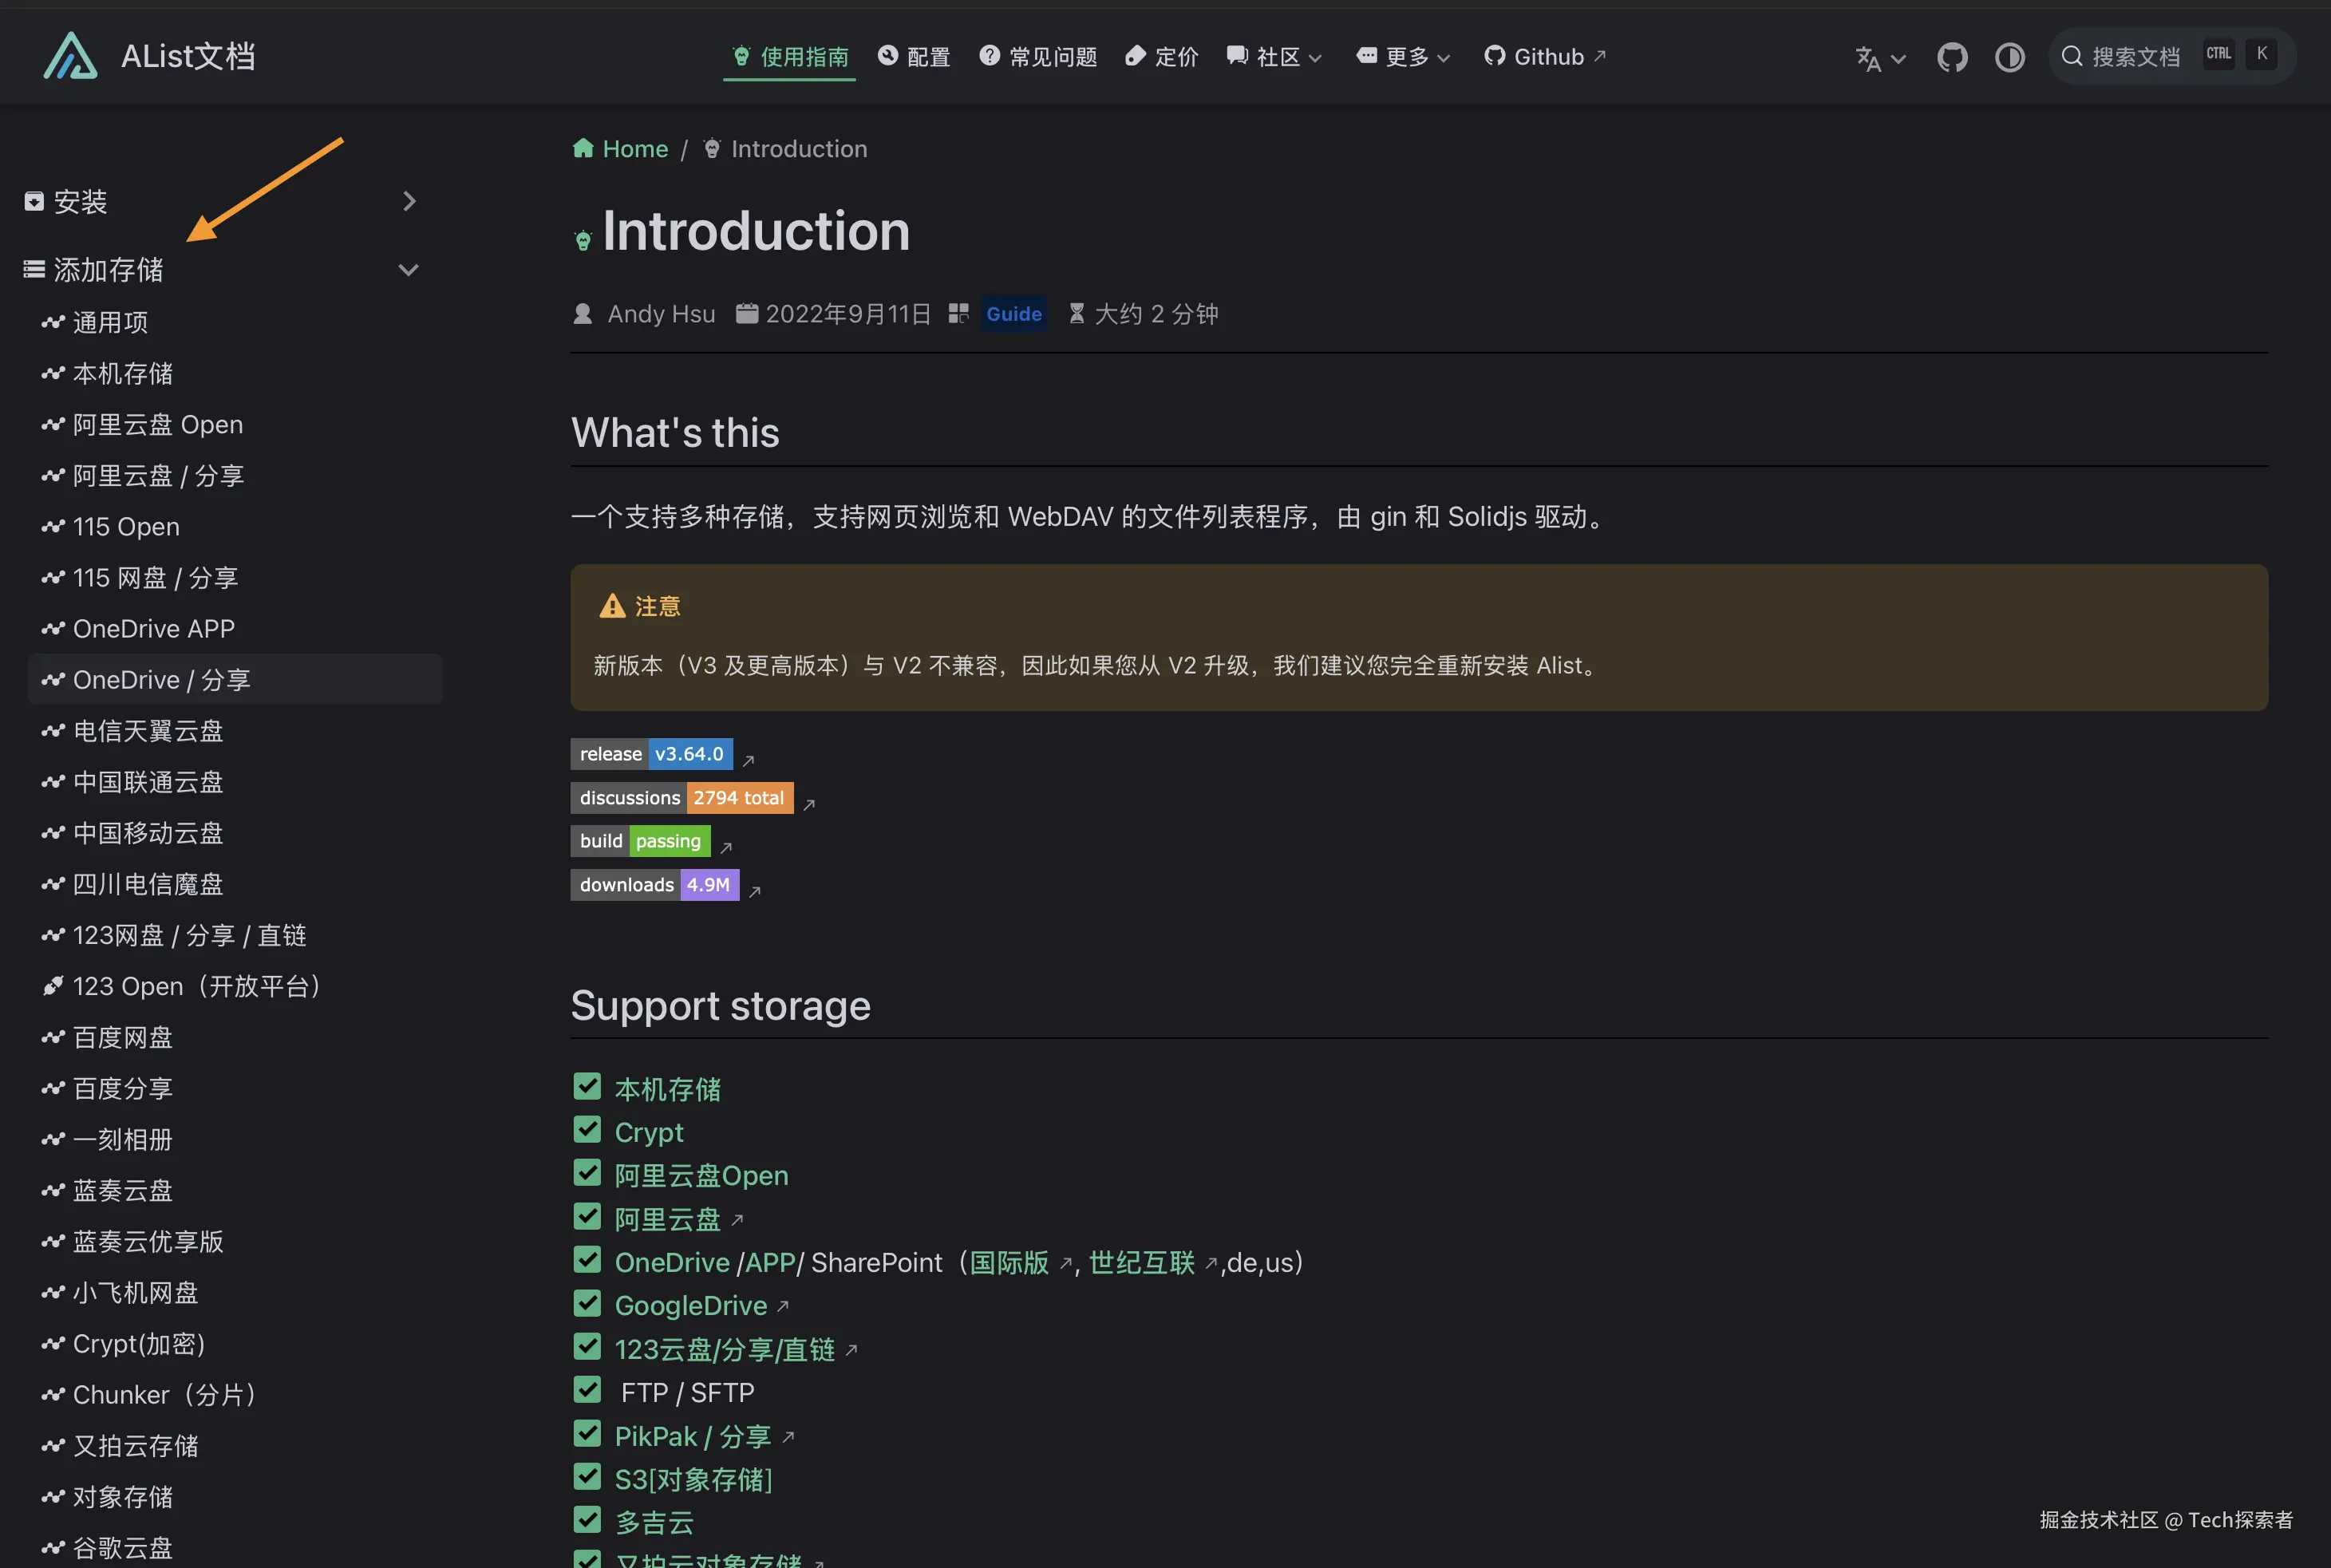Open the 更多 dropdown menu
The width and height of the screenshot is (2331, 1568).
tap(1403, 57)
